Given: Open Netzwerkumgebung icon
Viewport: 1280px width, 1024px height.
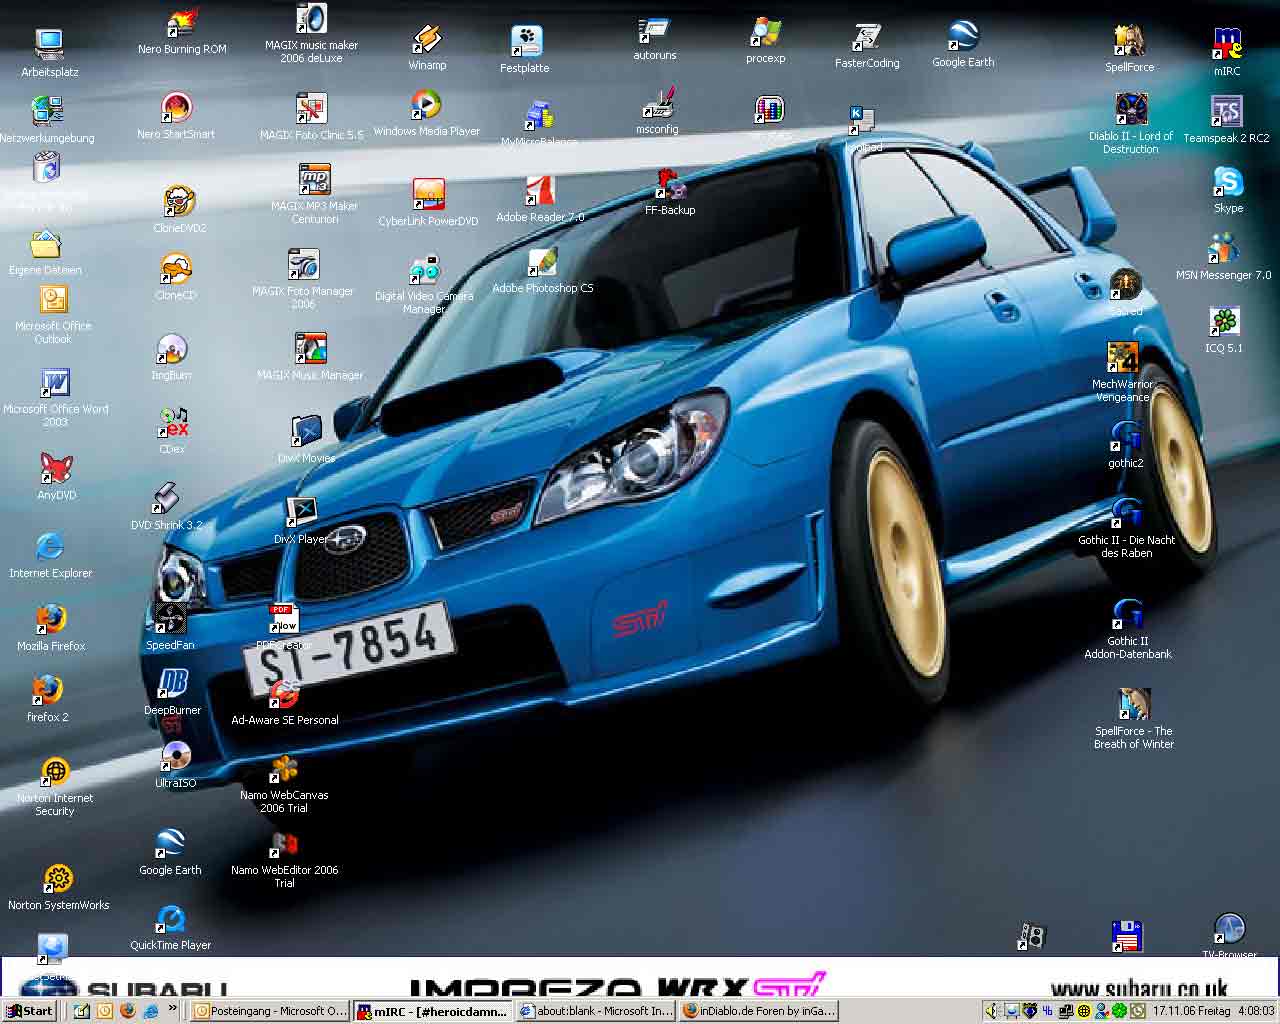Looking at the screenshot, I should coord(47,111).
